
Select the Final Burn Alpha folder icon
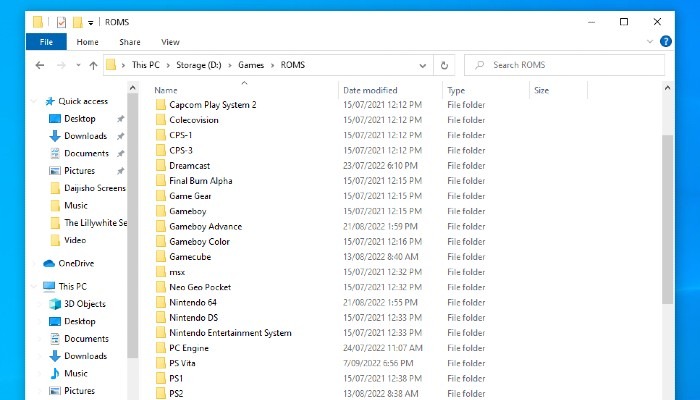(x=161, y=181)
